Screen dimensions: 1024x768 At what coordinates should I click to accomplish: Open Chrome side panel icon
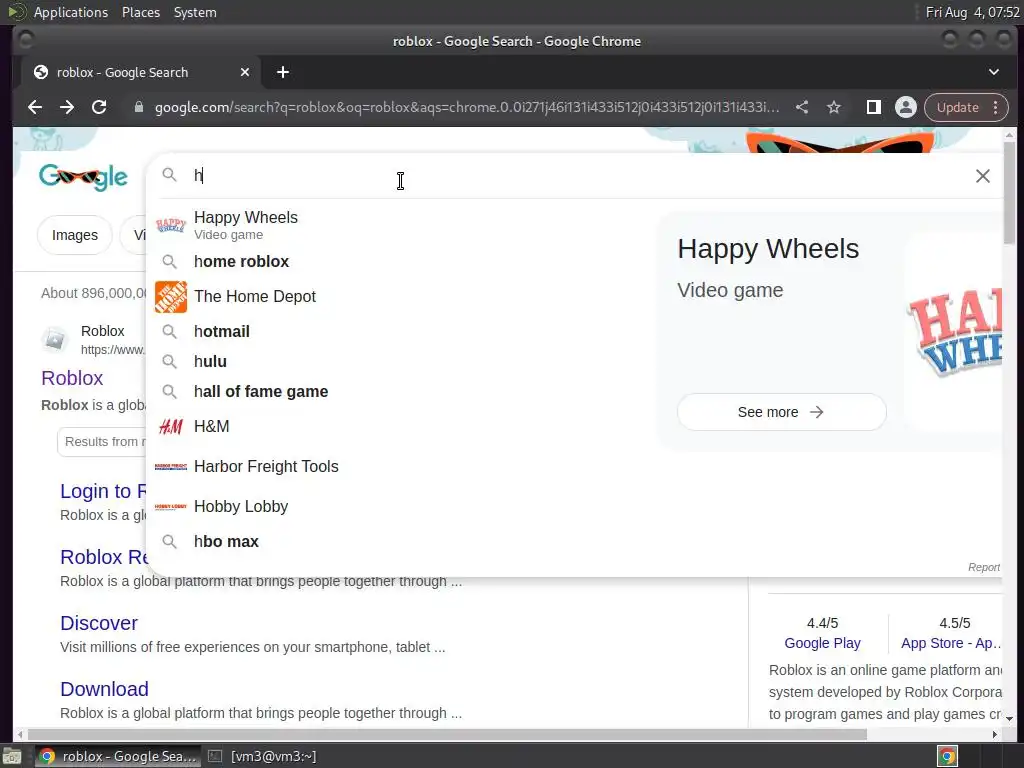coord(873,107)
